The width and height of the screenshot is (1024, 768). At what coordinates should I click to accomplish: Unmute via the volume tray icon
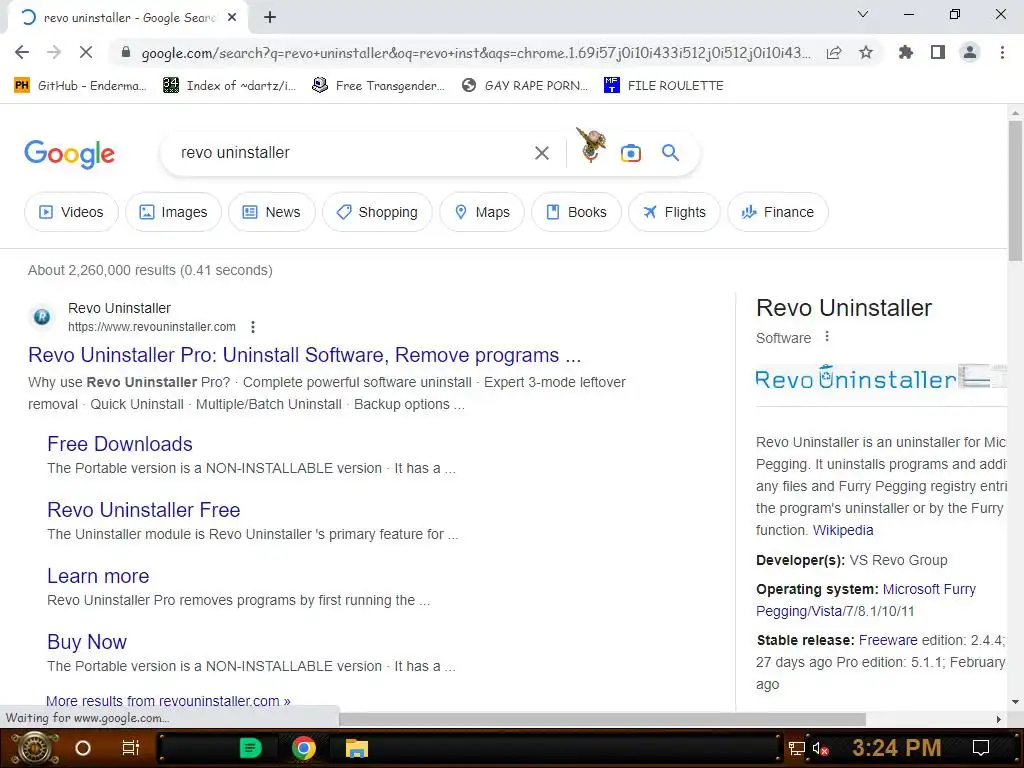point(820,748)
